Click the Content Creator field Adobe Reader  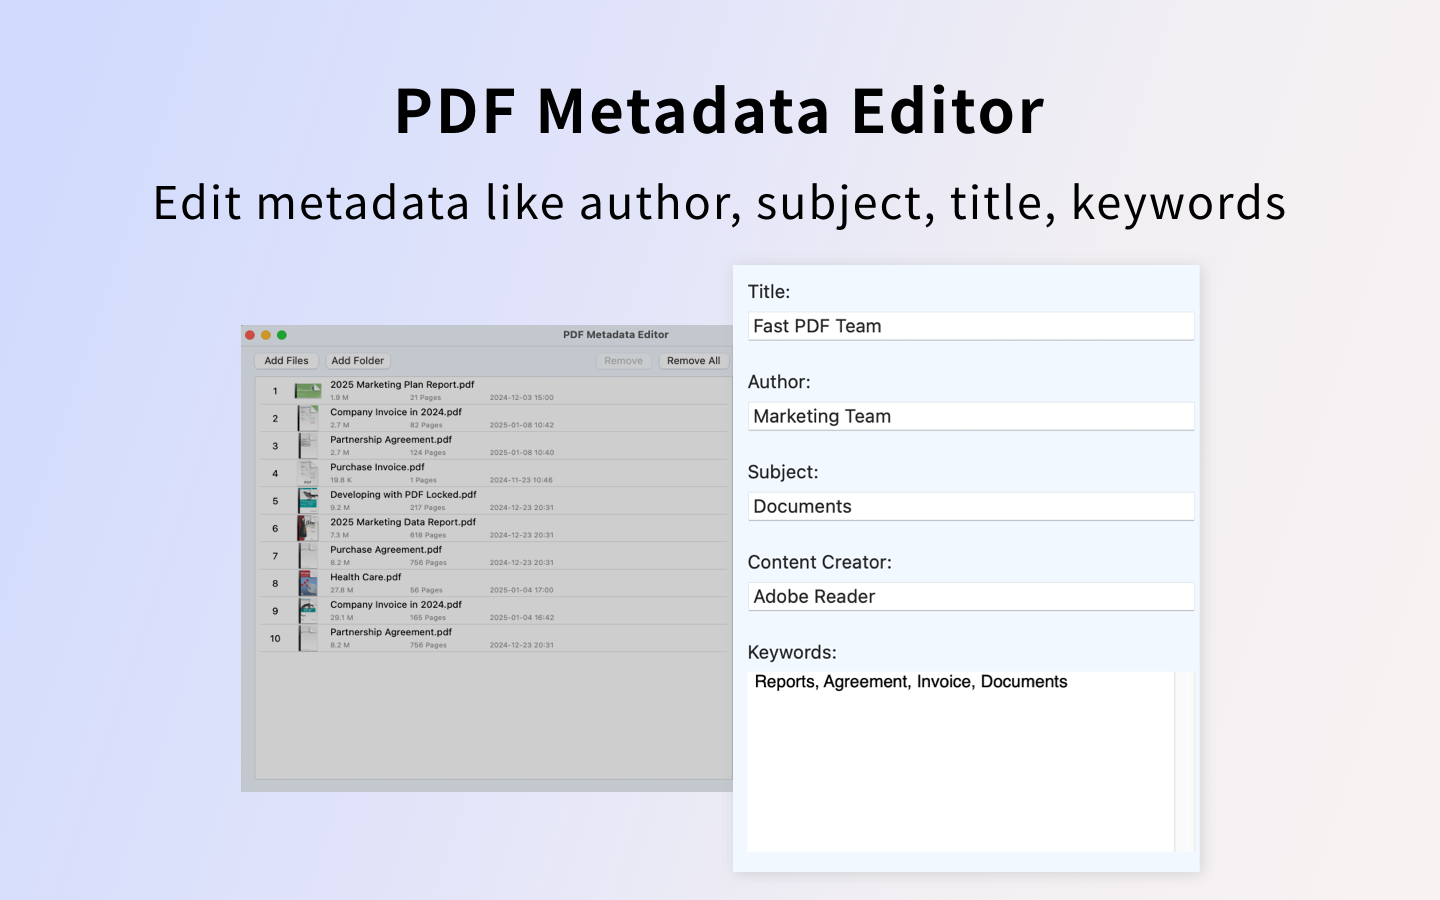(x=971, y=596)
